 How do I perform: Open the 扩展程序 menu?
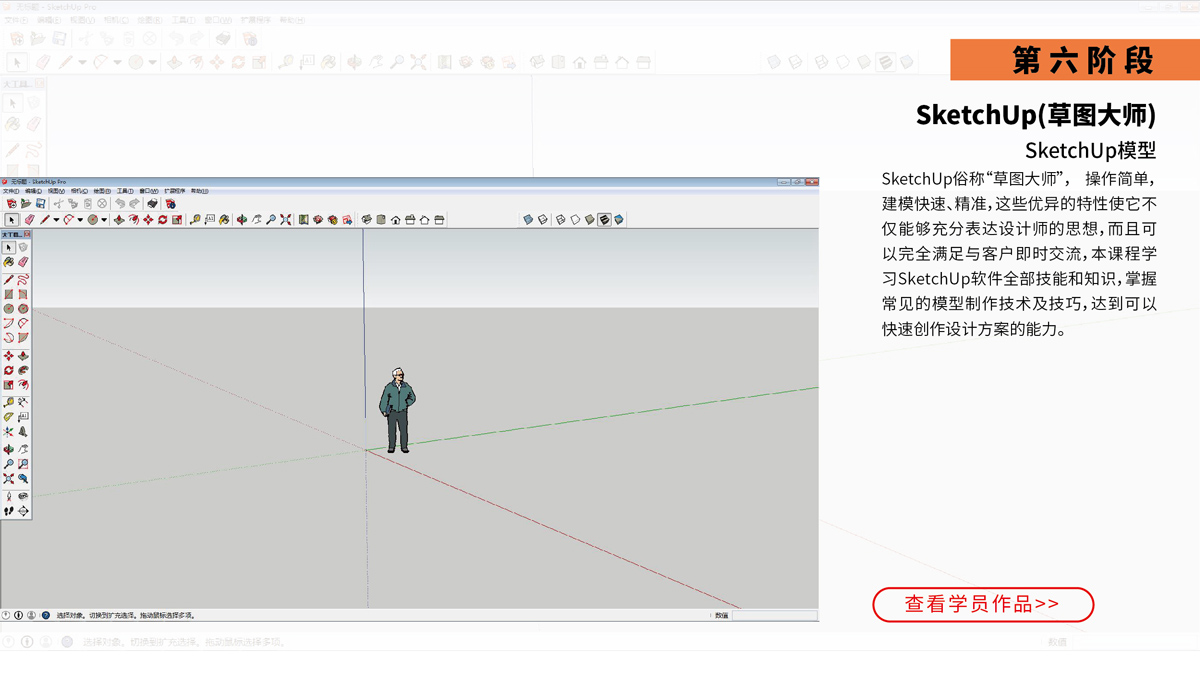tap(175, 190)
